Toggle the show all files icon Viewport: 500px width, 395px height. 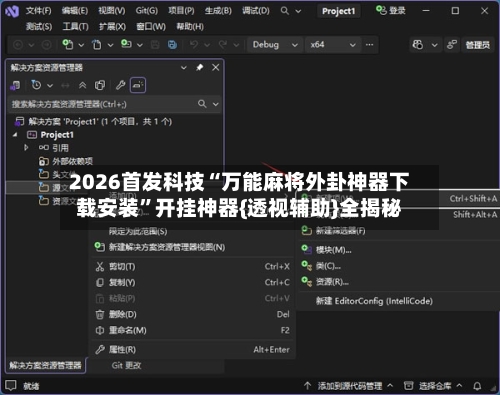(100, 85)
